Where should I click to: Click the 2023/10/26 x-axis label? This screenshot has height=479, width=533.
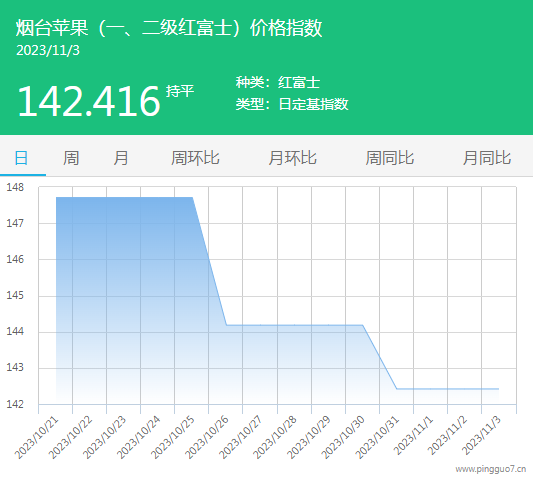[x=207, y=438]
